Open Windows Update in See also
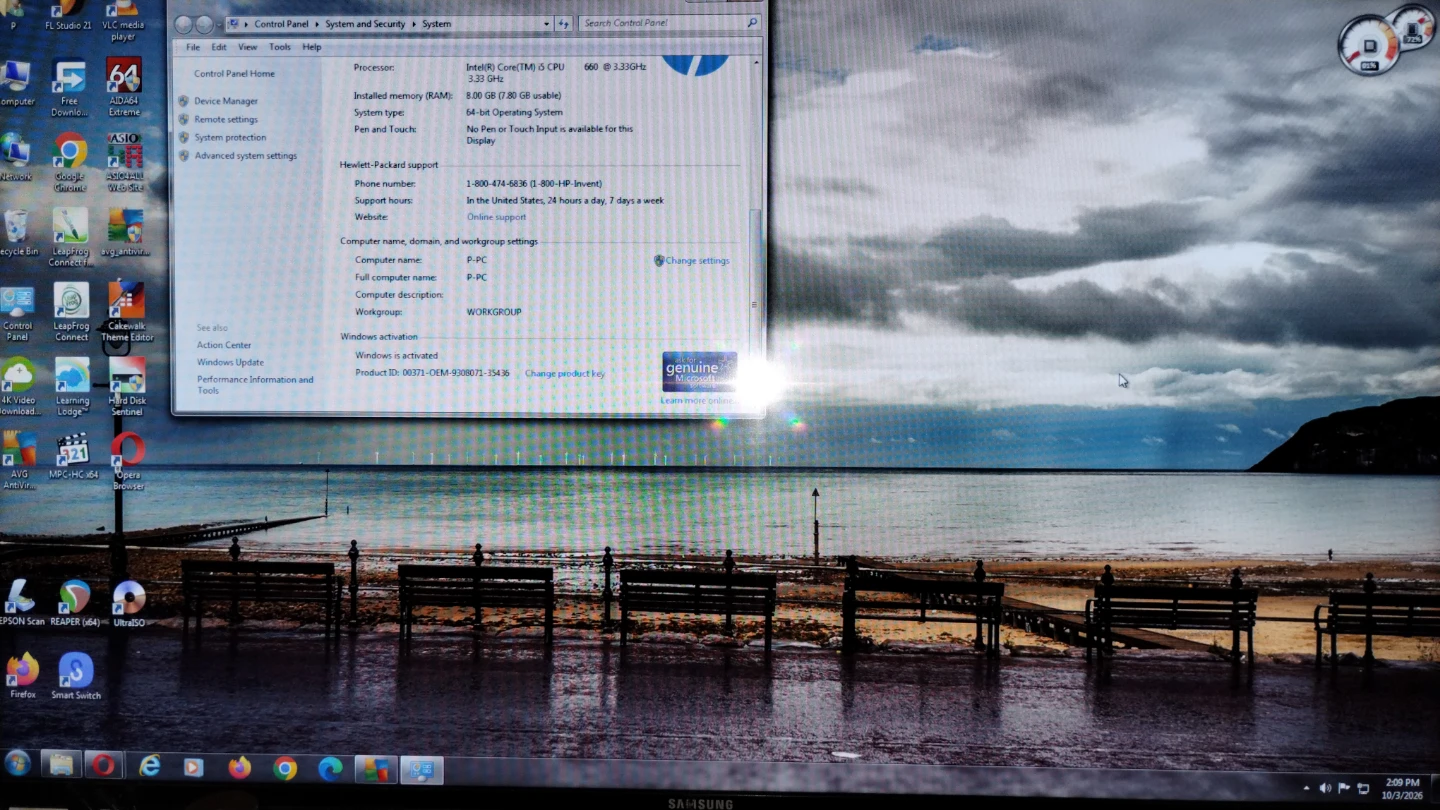The image size is (1440, 810). (230, 362)
